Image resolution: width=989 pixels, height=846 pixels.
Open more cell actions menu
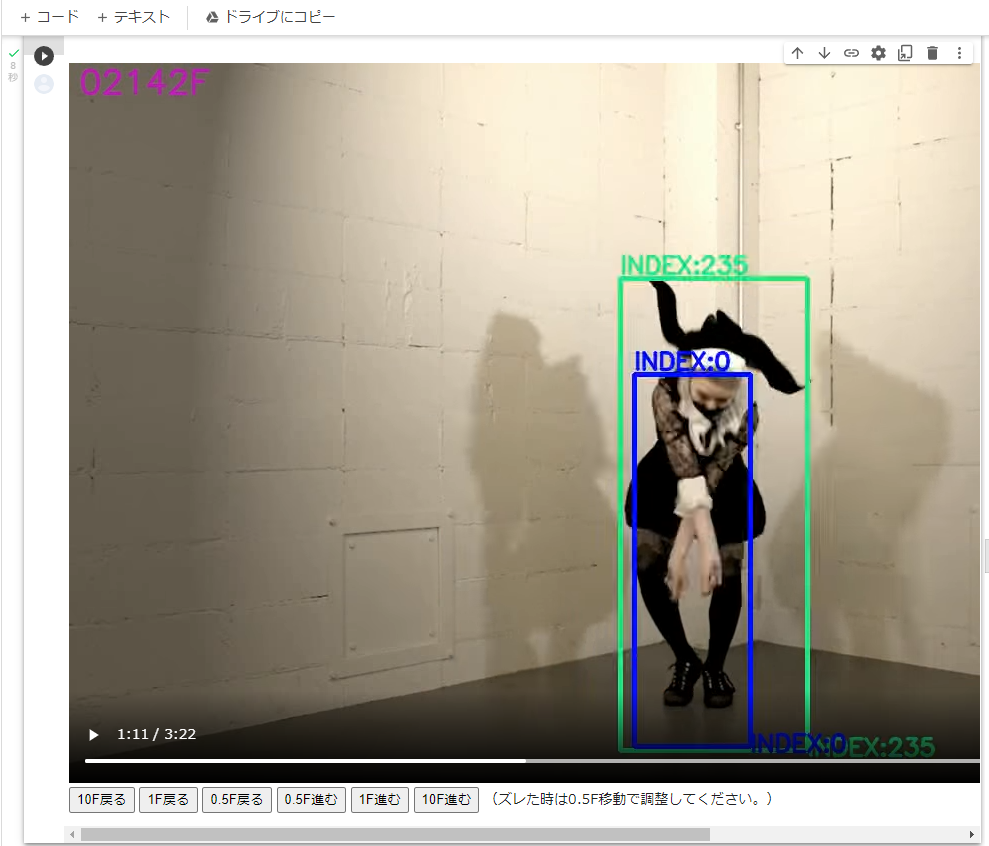[959, 53]
